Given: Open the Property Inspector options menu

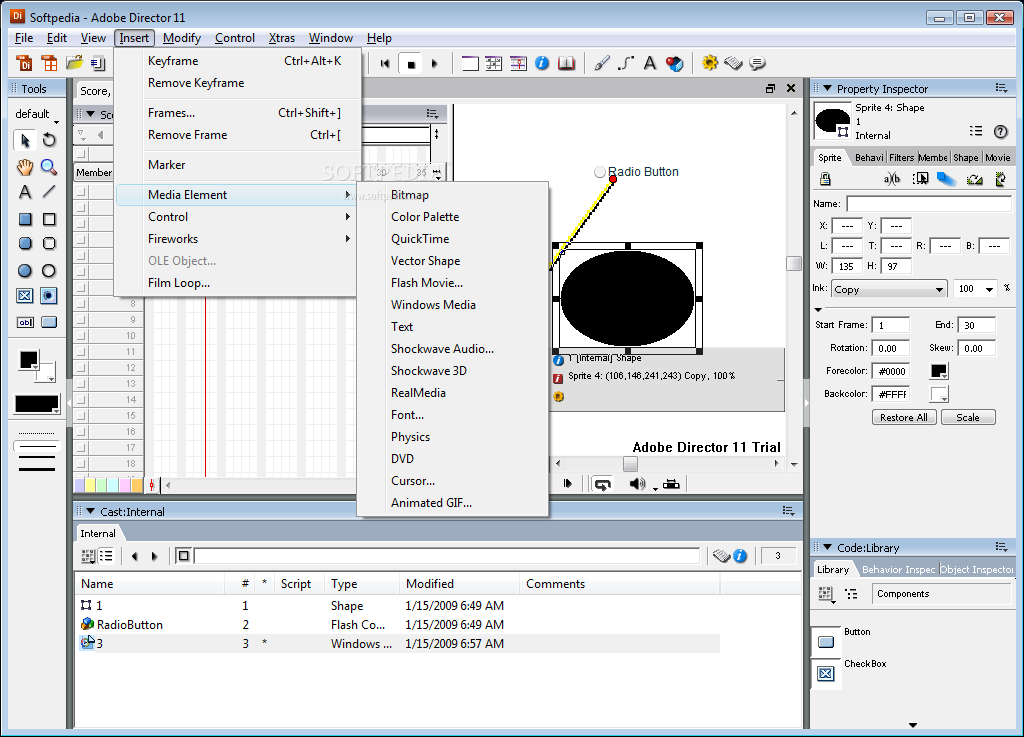Looking at the screenshot, I should [1001, 88].
